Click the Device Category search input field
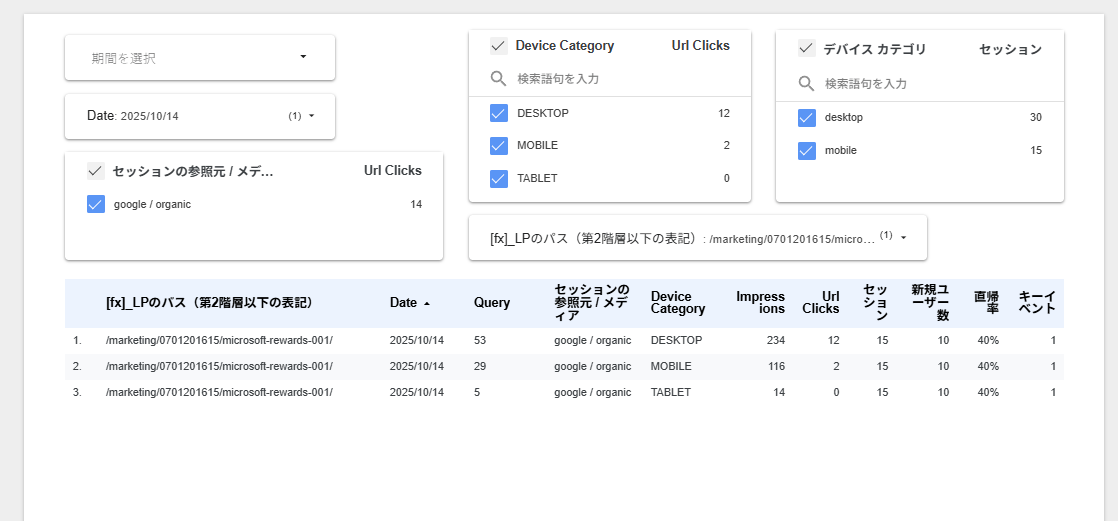The image size is (1118, 521). pyautogui.click(x=620, y=78)
